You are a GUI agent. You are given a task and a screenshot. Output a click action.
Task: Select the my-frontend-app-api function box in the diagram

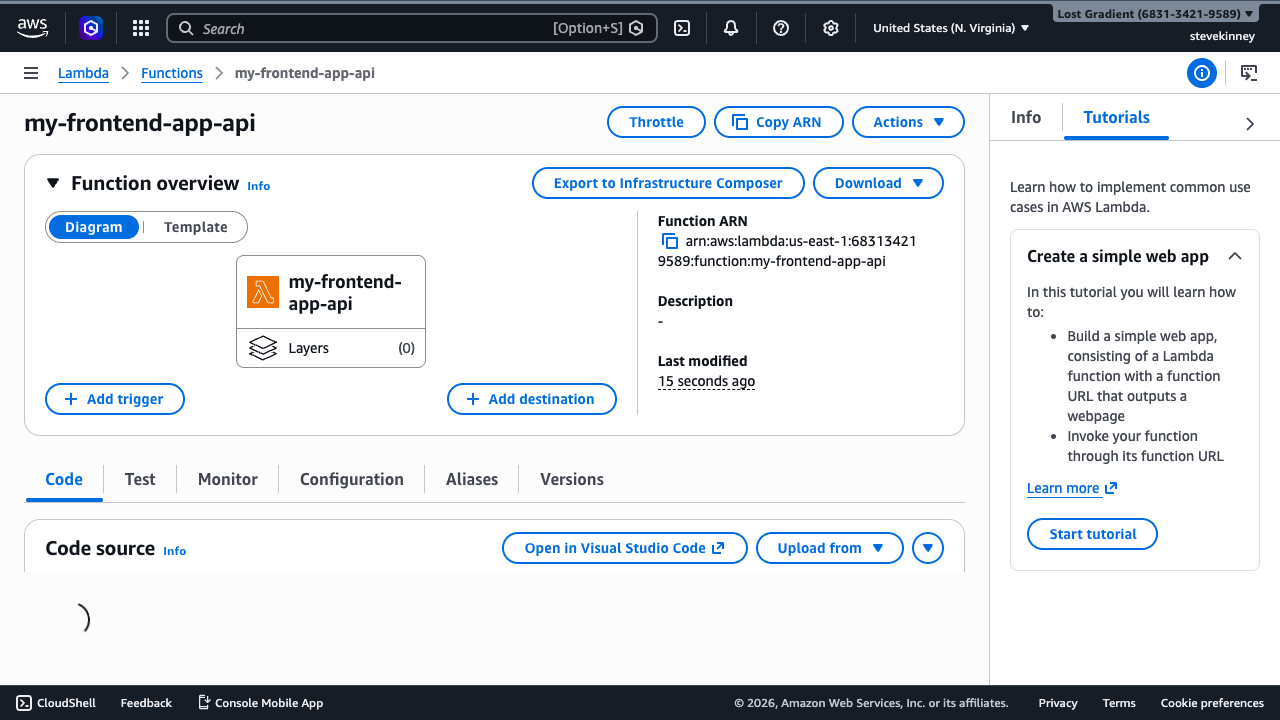point(331,292)
